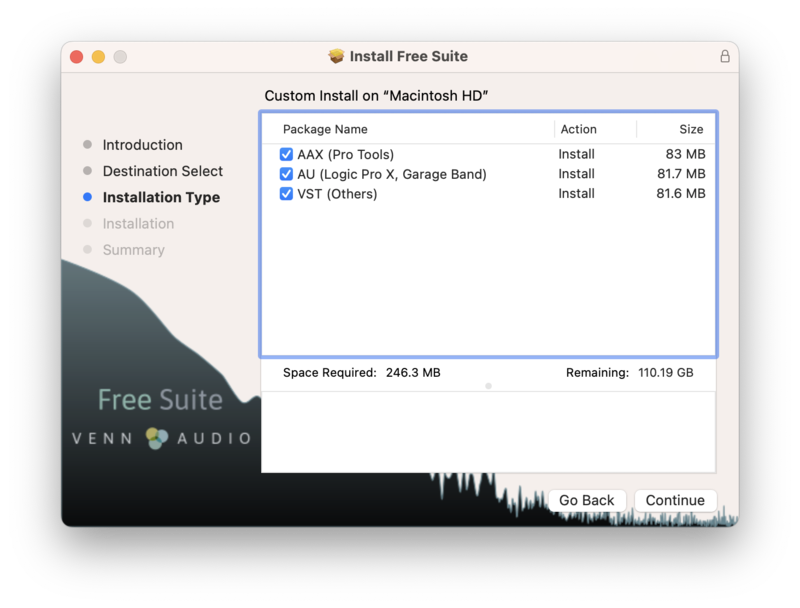Click the Action column header

tap(578, 129)
